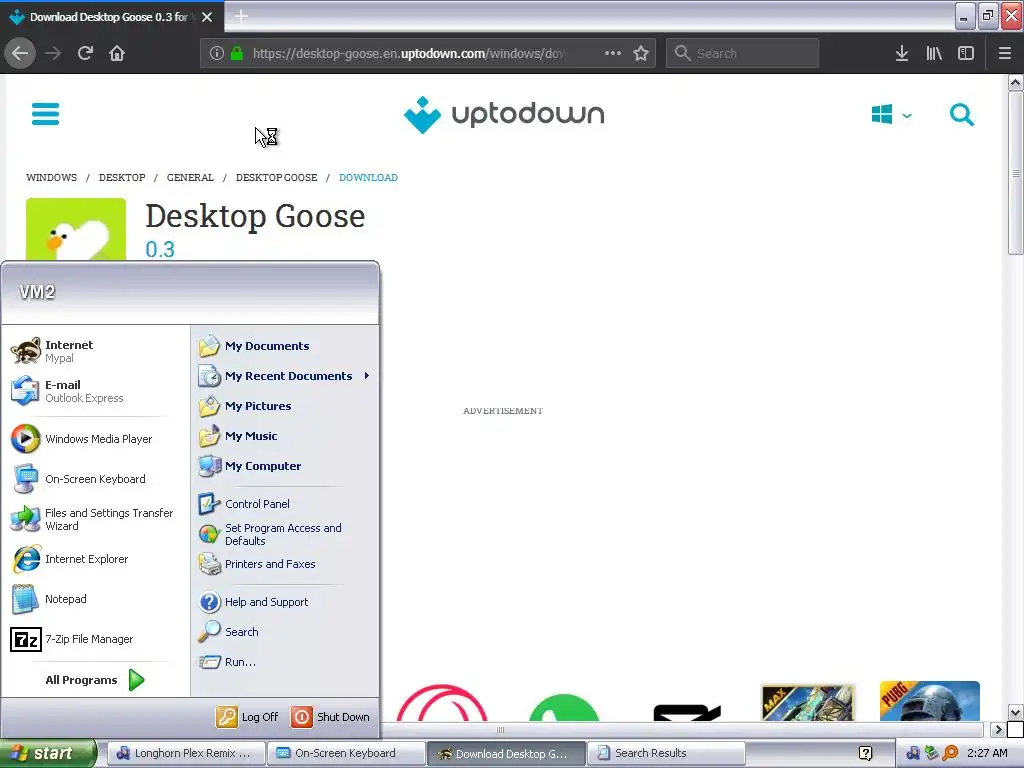Close the Download Desktop Goose tab

click(x=207, y=17)
